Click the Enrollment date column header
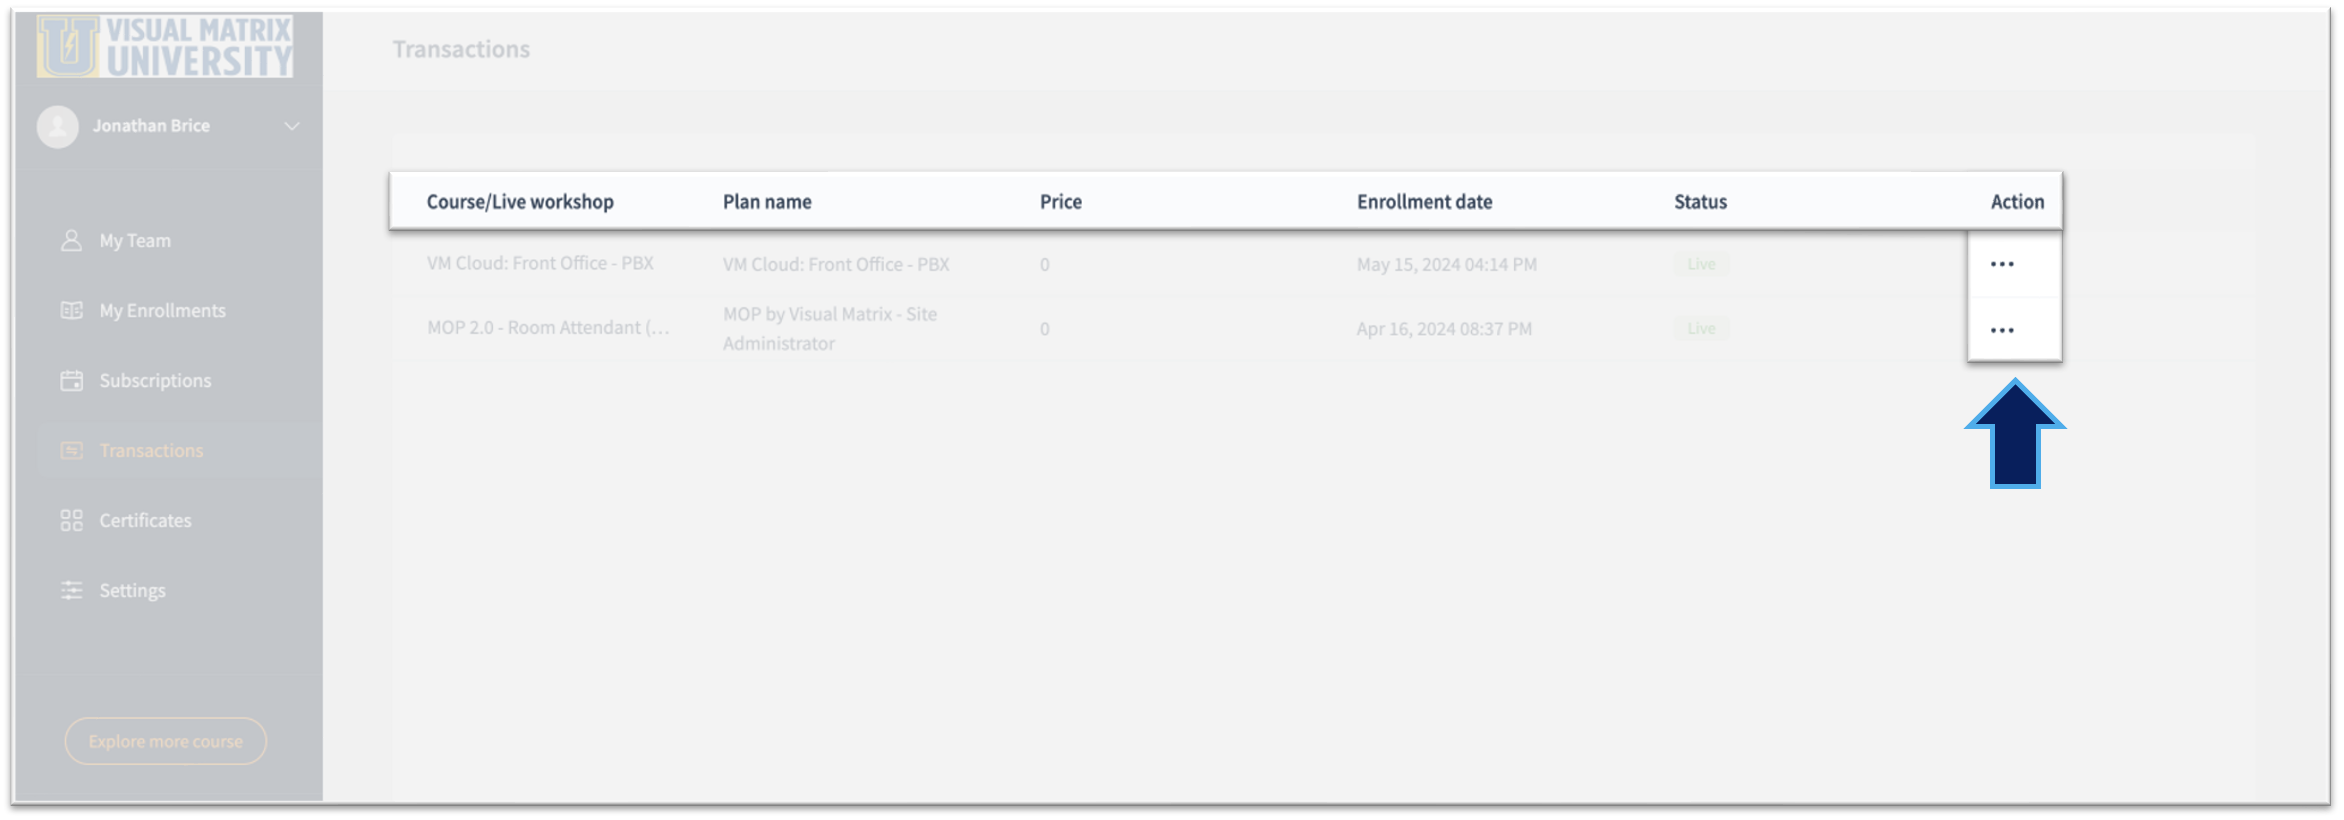The image size is (2344, 820). pos(1424,202)
